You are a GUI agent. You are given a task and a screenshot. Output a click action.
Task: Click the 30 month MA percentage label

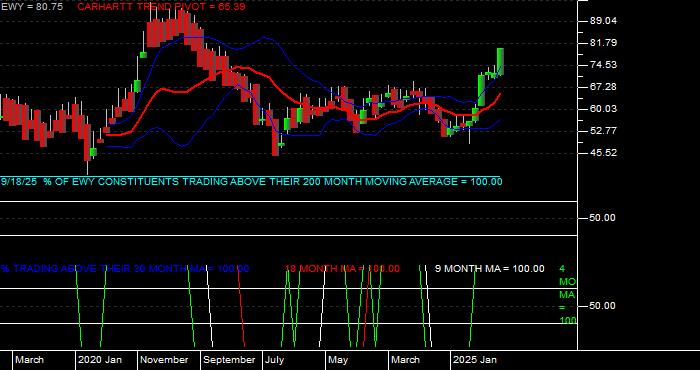tap(125, 269)
